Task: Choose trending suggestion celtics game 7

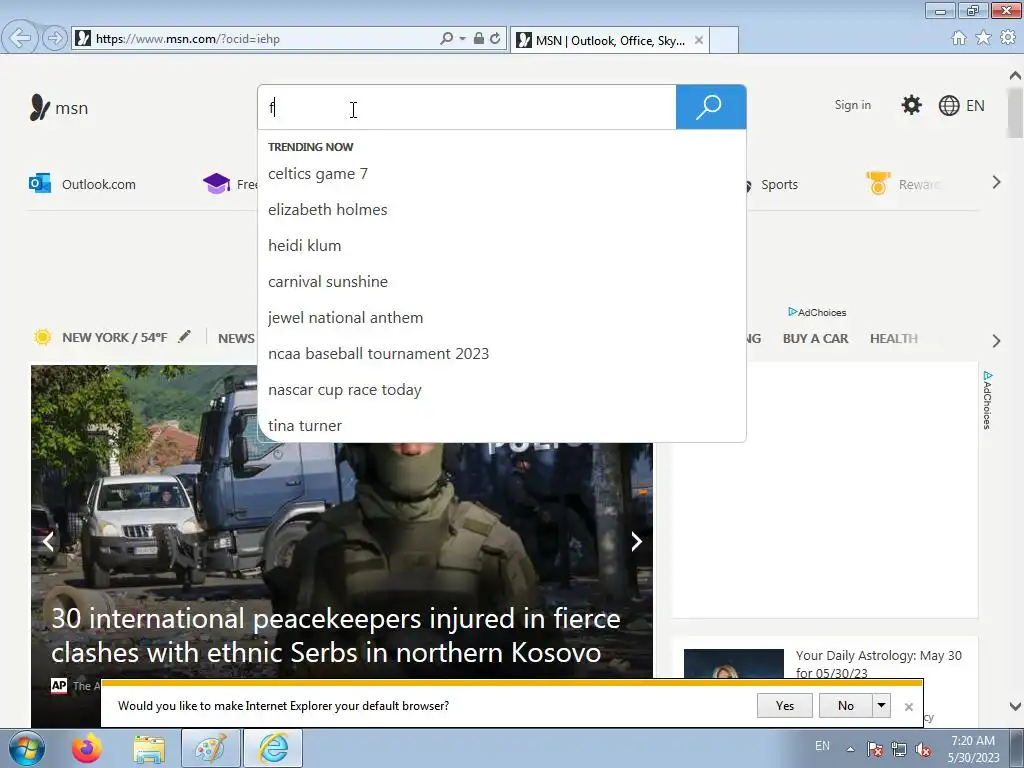Action: [x=318, y=174]
